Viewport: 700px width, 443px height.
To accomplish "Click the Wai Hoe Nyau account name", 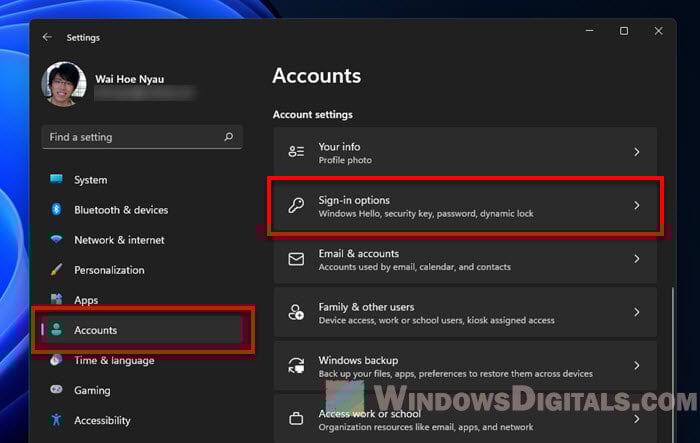I will [129, 79].
